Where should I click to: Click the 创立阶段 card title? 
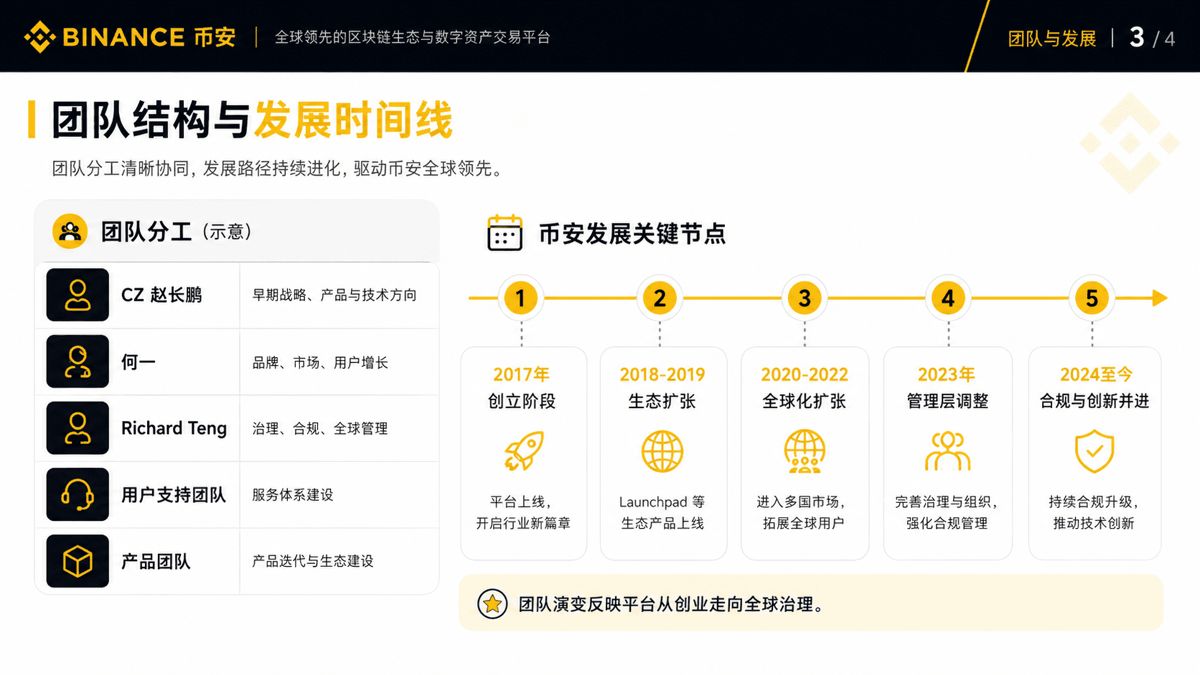click(x=522, y=401)
